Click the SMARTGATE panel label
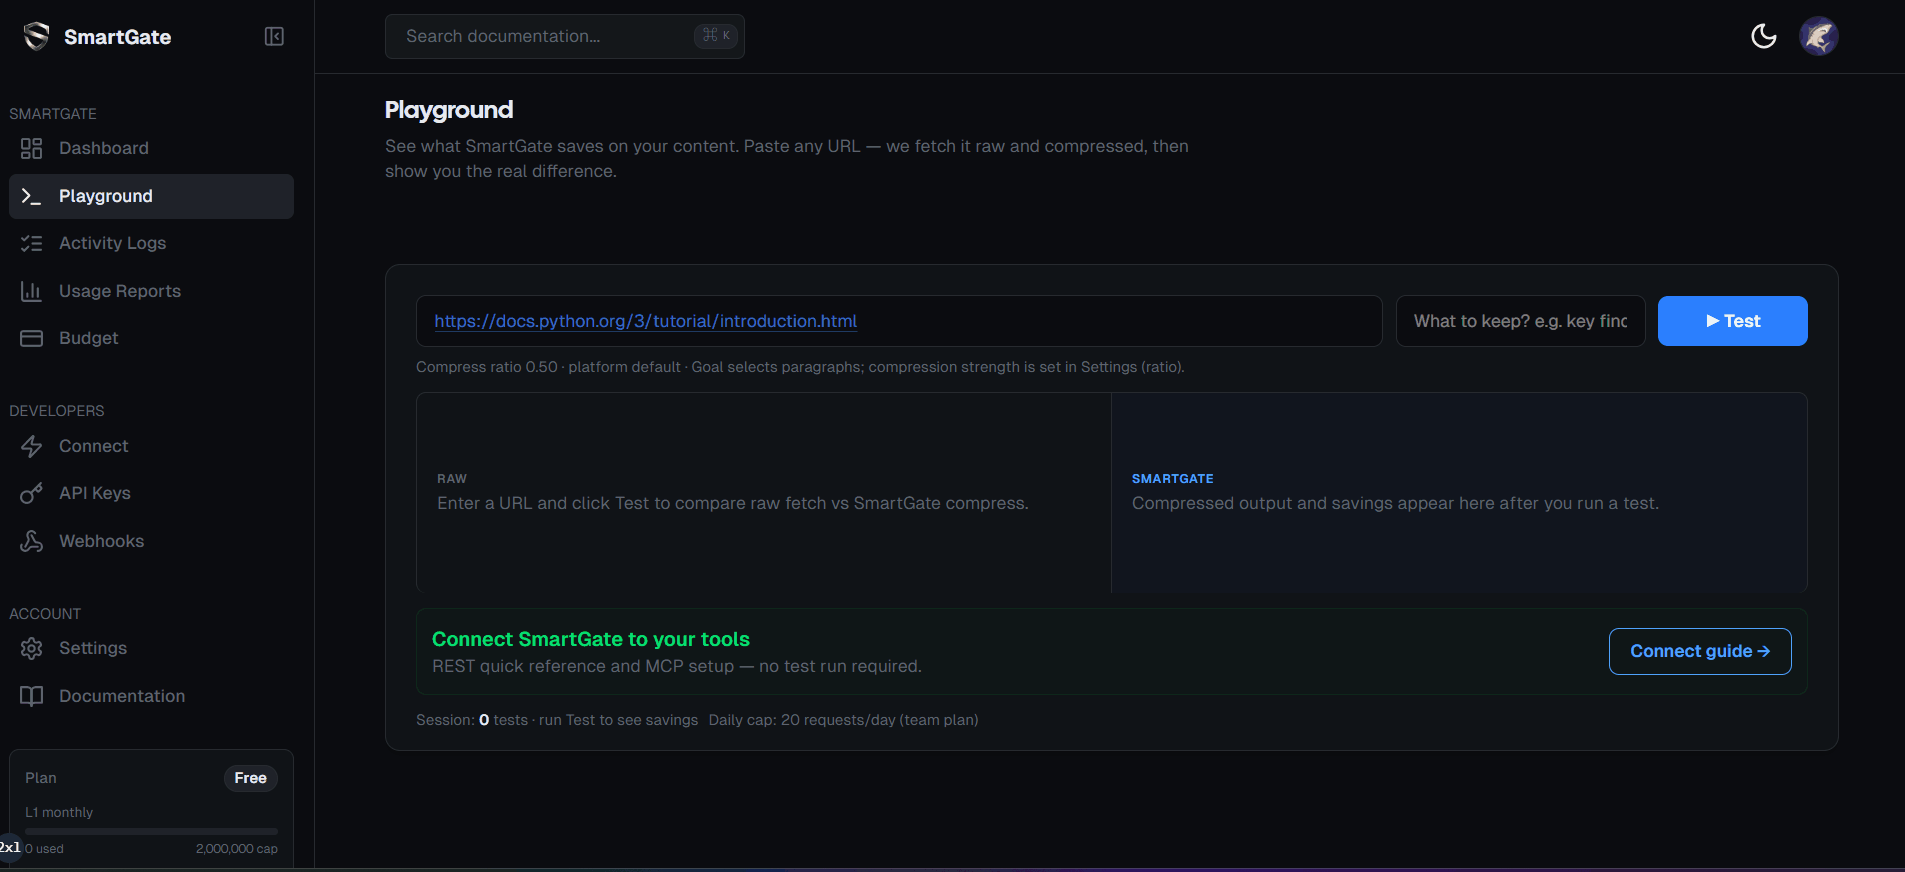Image resolution: width=1905 pixels, height=872 pixels. [1173, 479]
